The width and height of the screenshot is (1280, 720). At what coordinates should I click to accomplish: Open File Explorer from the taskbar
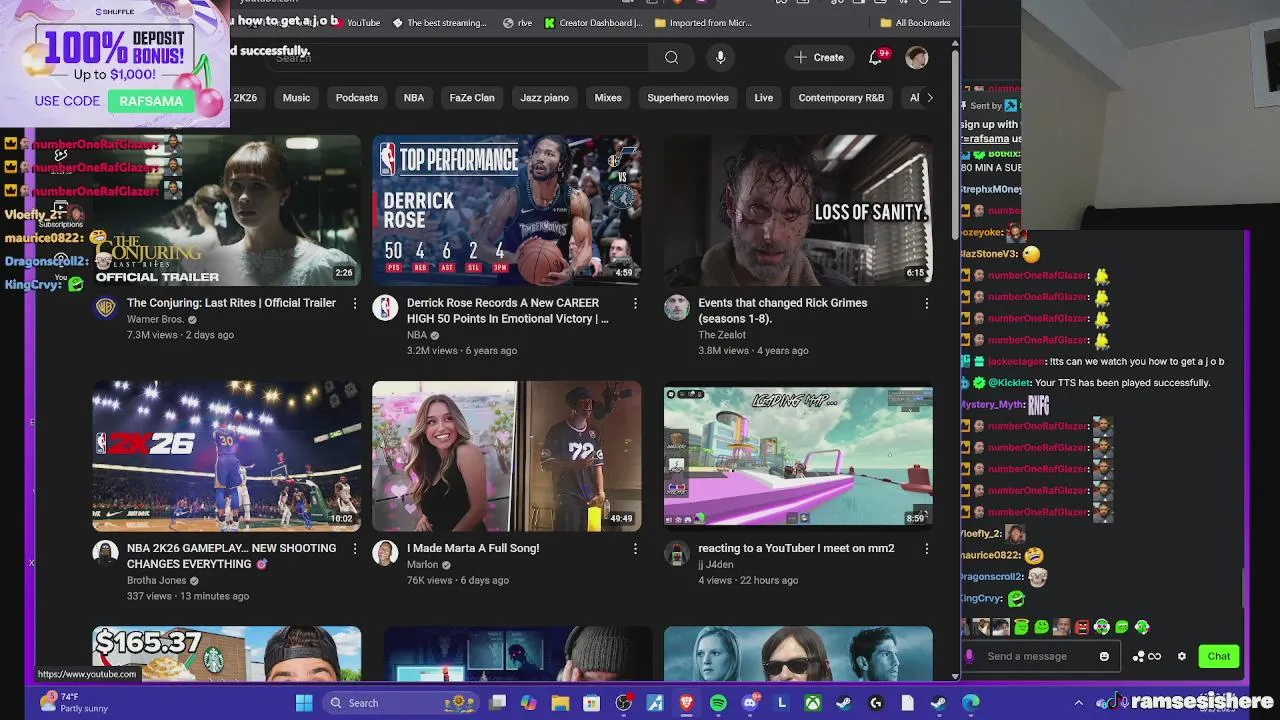pyautogui.click(x=560, y=703)
